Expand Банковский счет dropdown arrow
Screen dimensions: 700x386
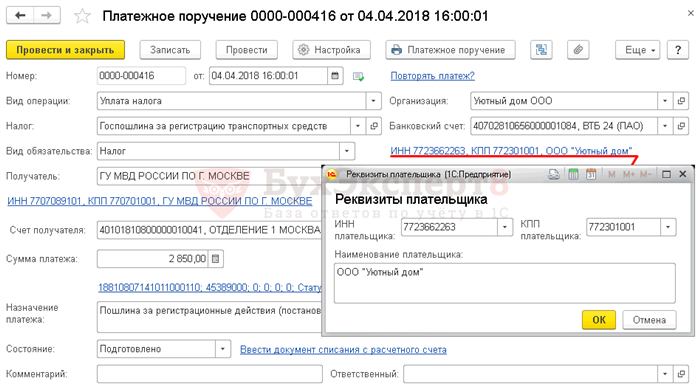[665, 126]
